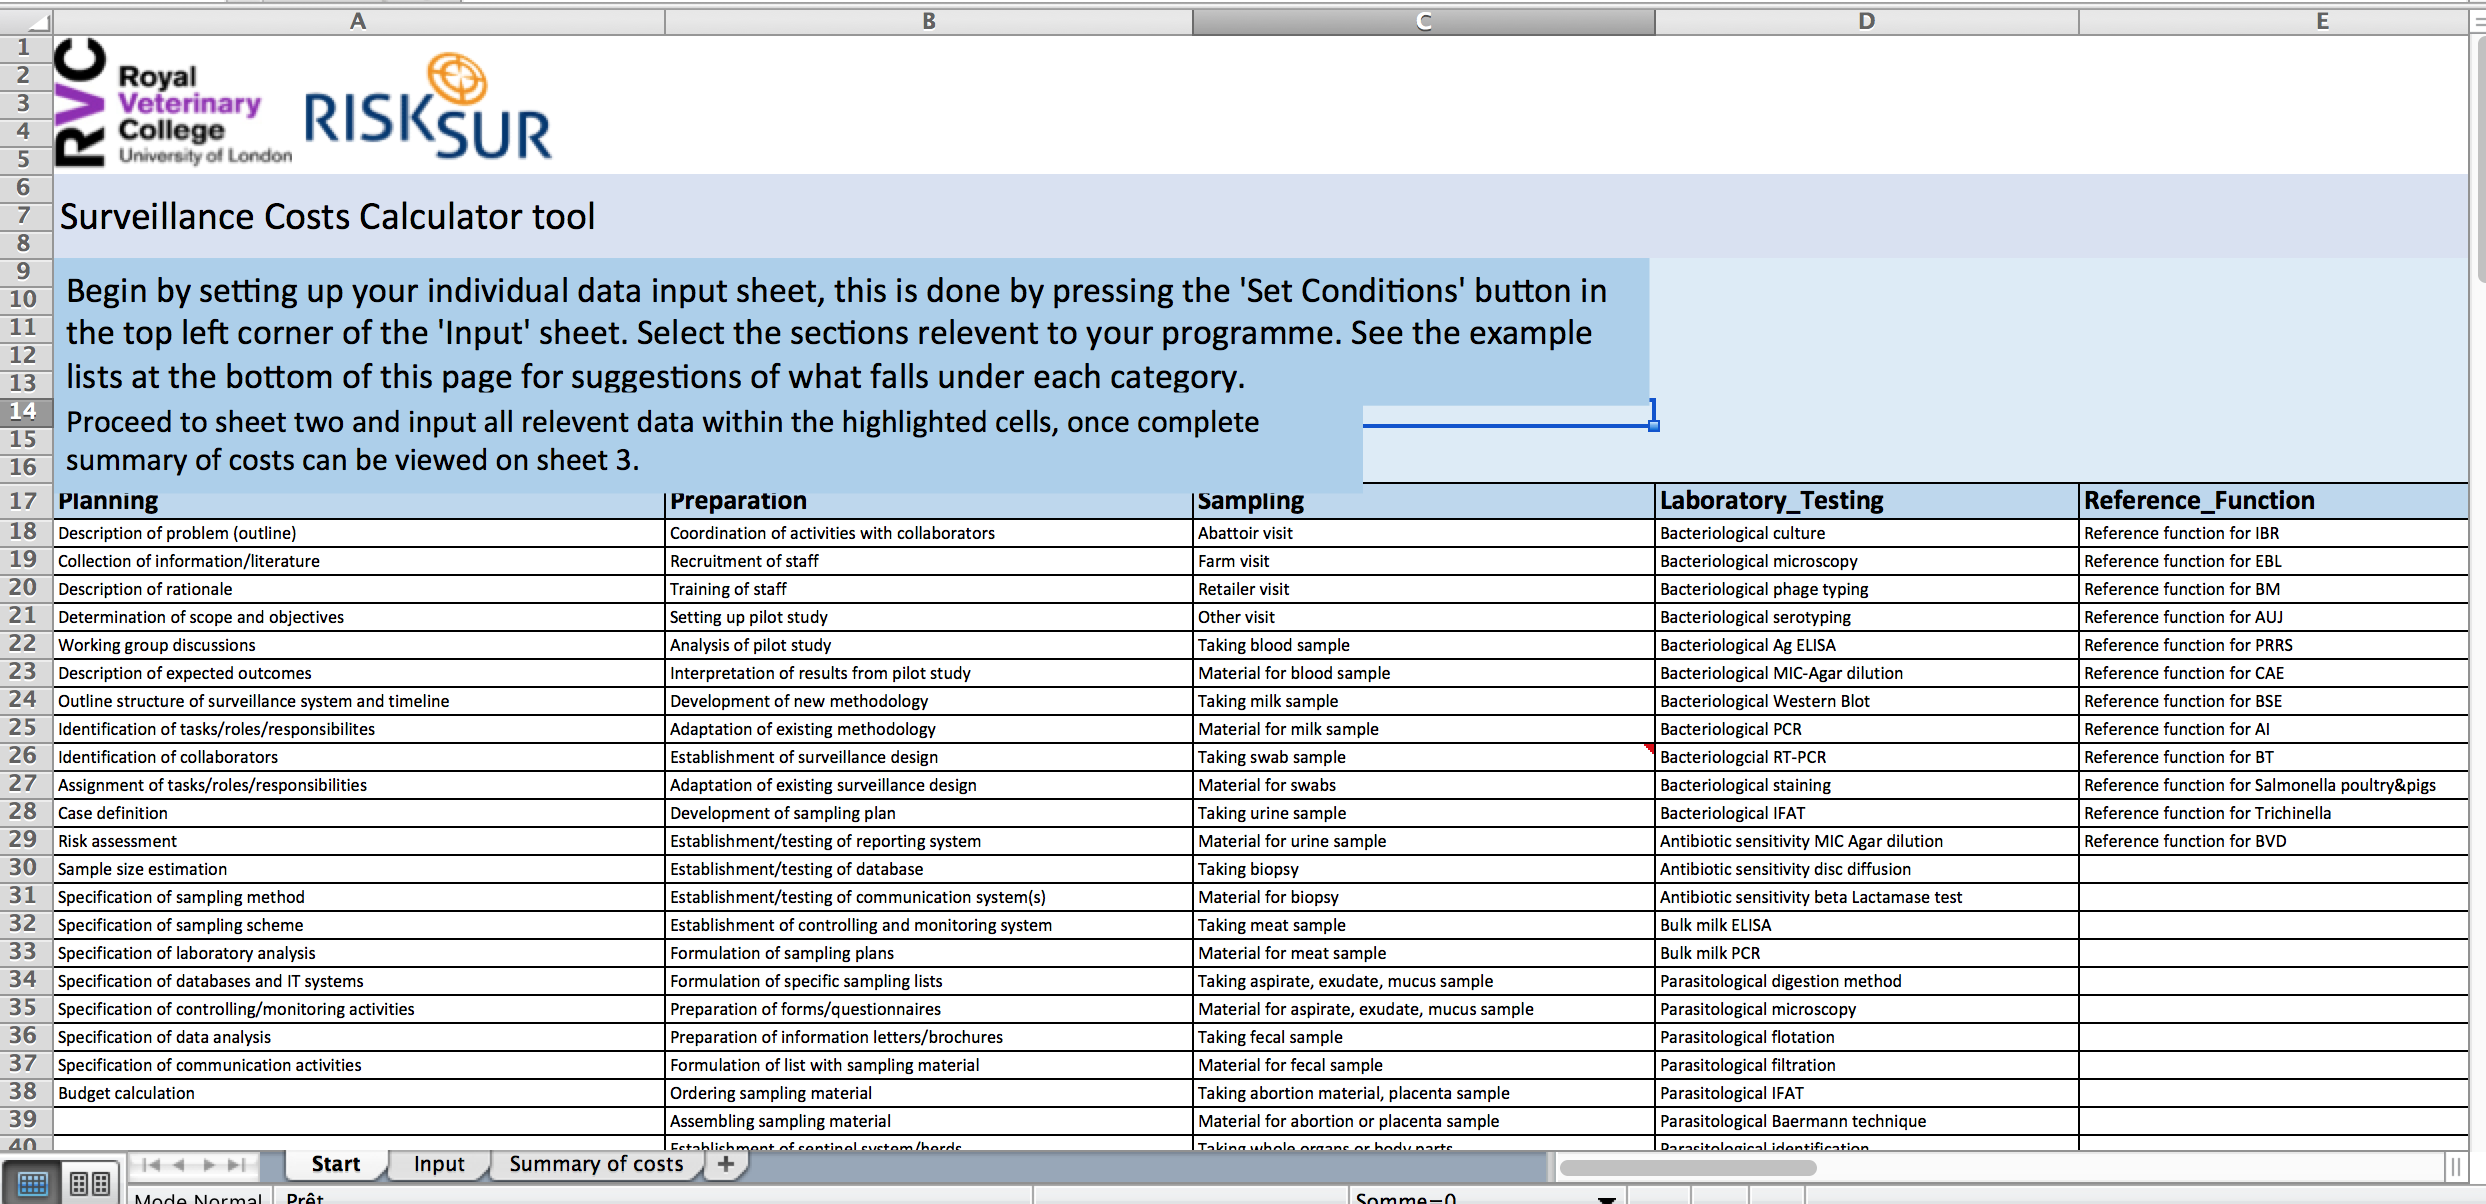Select column A header

point(358,21)
